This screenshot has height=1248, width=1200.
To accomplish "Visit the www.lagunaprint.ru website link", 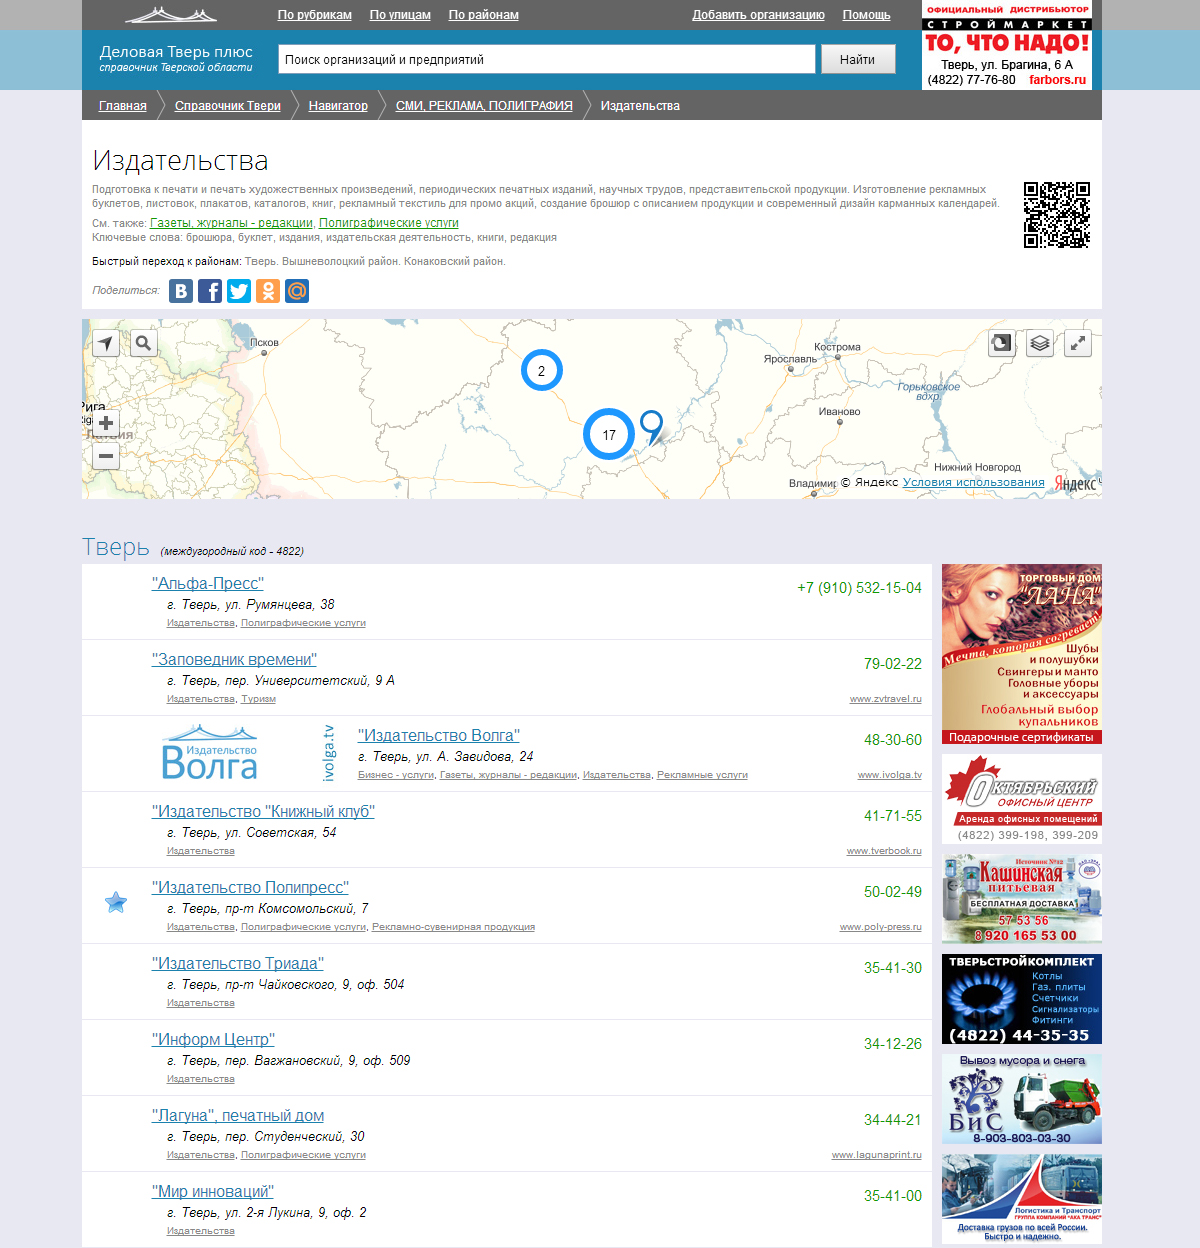I will click(877, 1155).
